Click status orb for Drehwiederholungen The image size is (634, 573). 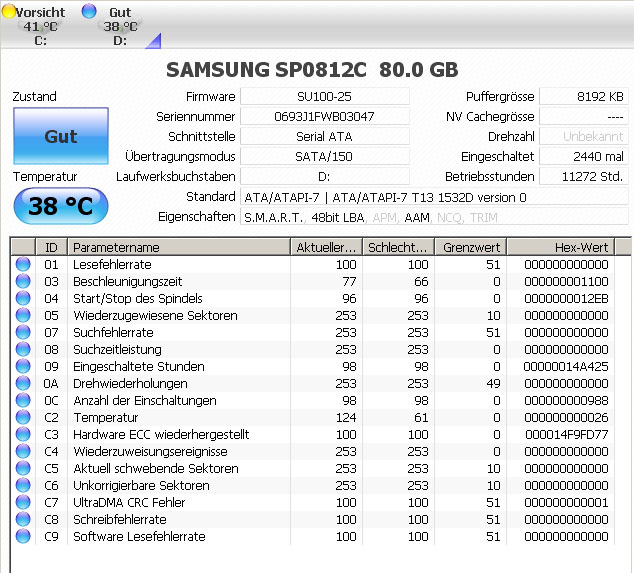(23, 383)
